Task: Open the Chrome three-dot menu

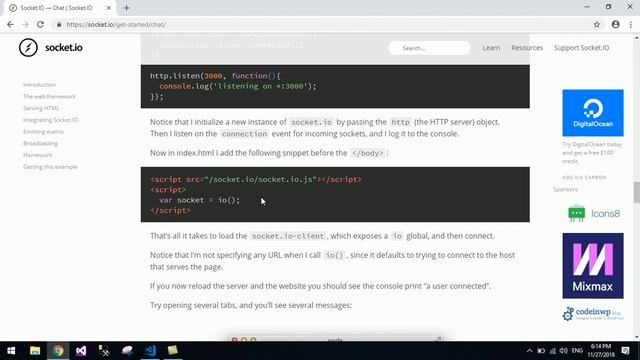Action: [x=631, y=24]
